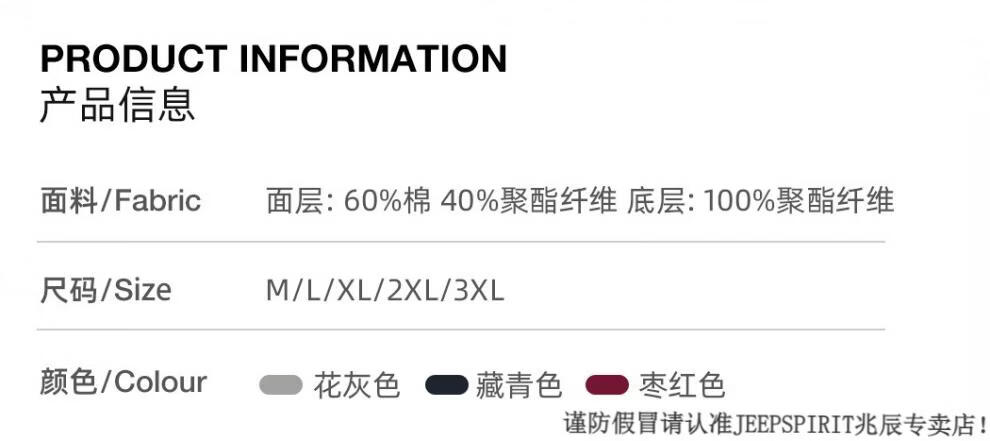Screen dimensions: 990x441
Task: Pick the navy 藏青色 color swatch
Action: coord(446,385)
